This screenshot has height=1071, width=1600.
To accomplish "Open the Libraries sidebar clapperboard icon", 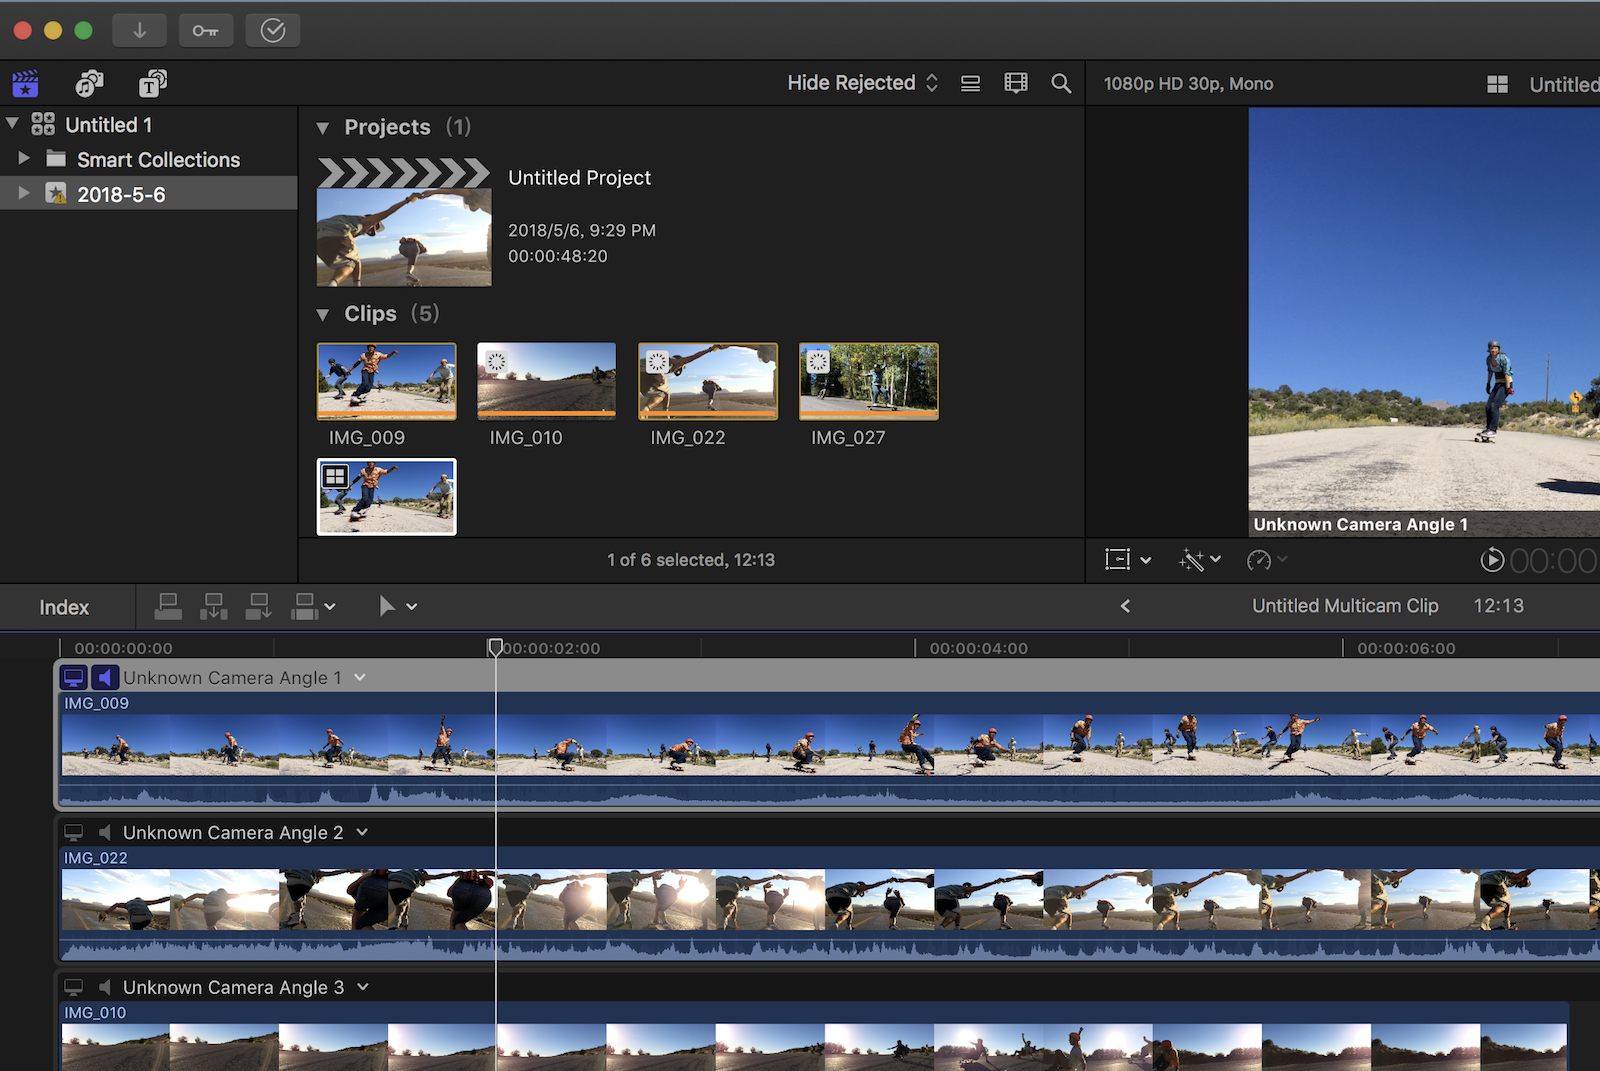I will click(25, 84).
